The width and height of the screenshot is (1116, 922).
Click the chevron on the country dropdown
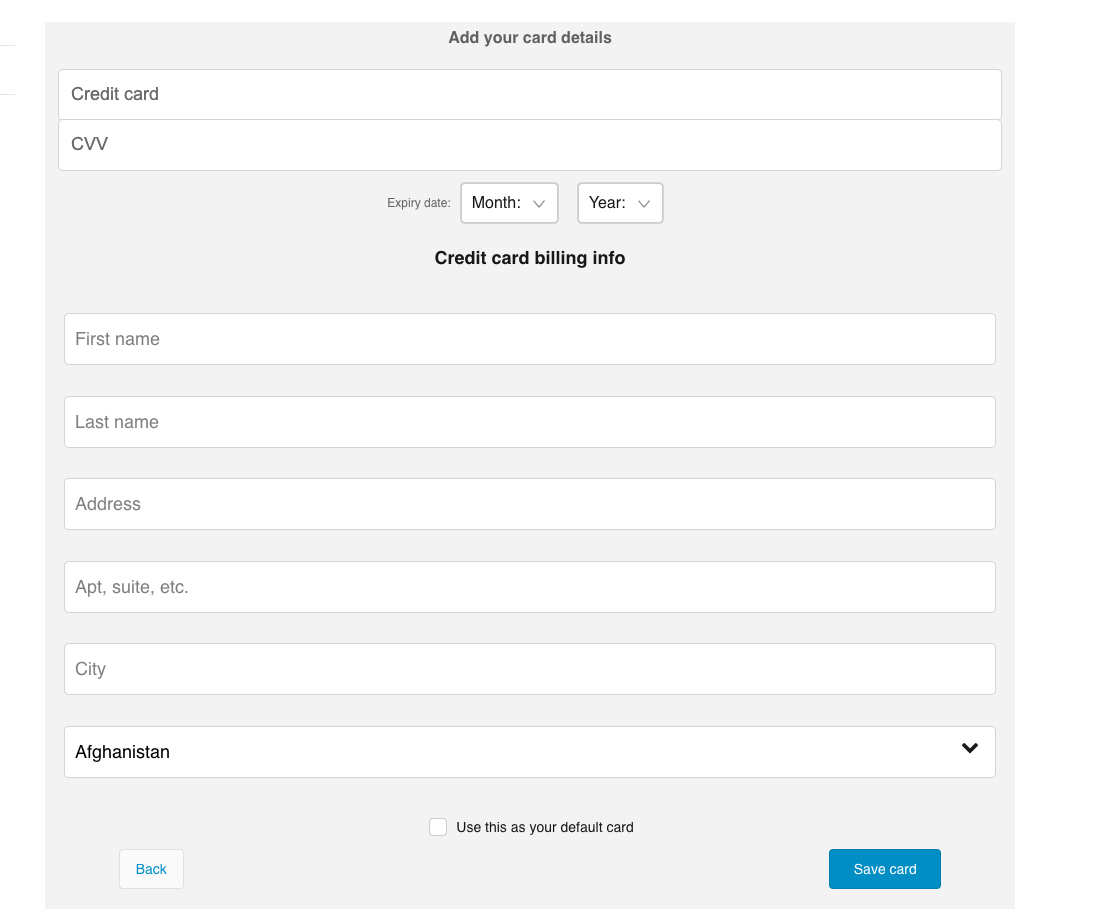[968, 748]
